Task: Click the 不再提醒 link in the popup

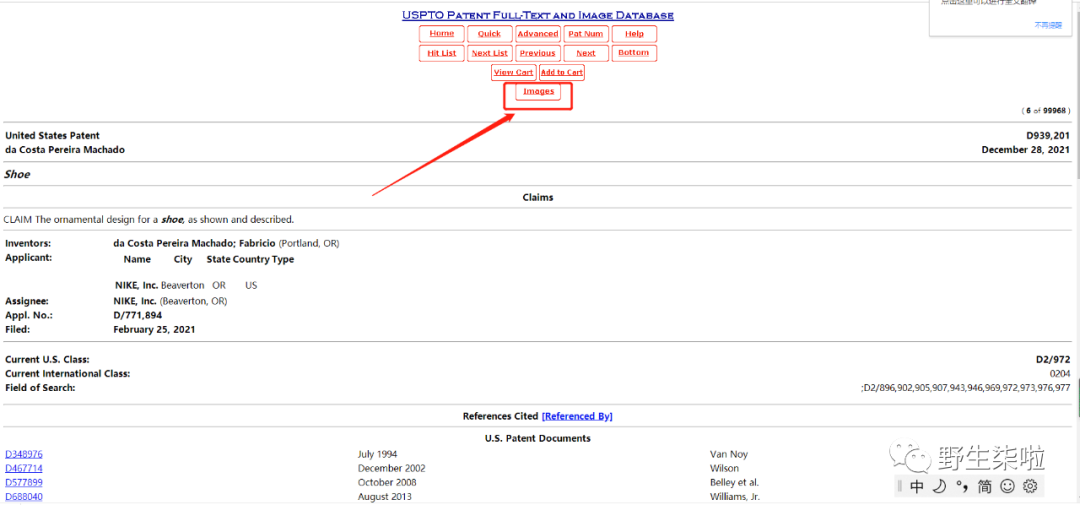Action: (x=1048, y=25)
